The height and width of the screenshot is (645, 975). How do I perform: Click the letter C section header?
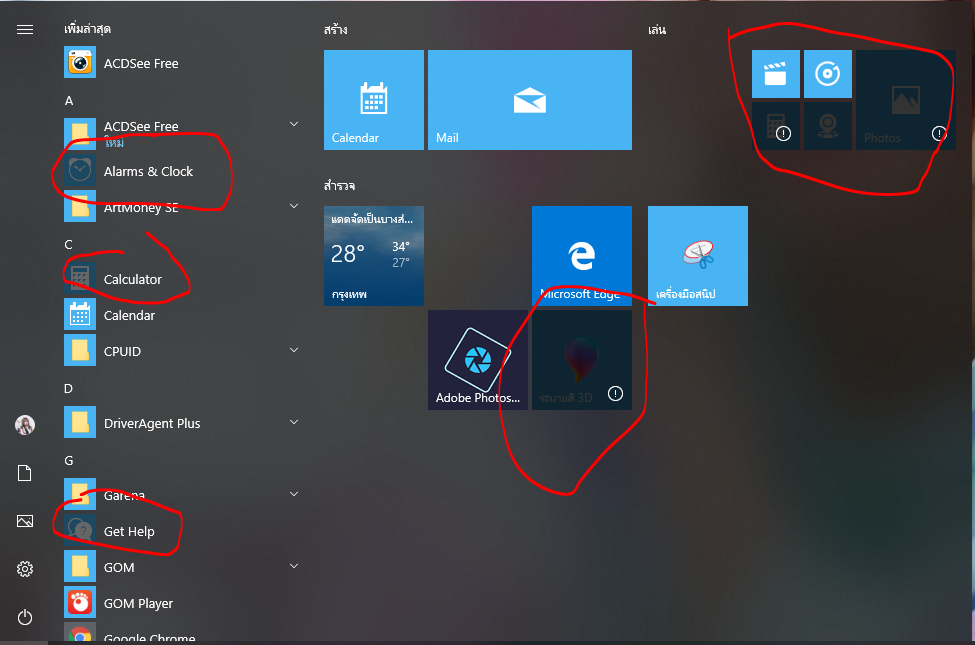pyautogui.click(x=68, y=244)
